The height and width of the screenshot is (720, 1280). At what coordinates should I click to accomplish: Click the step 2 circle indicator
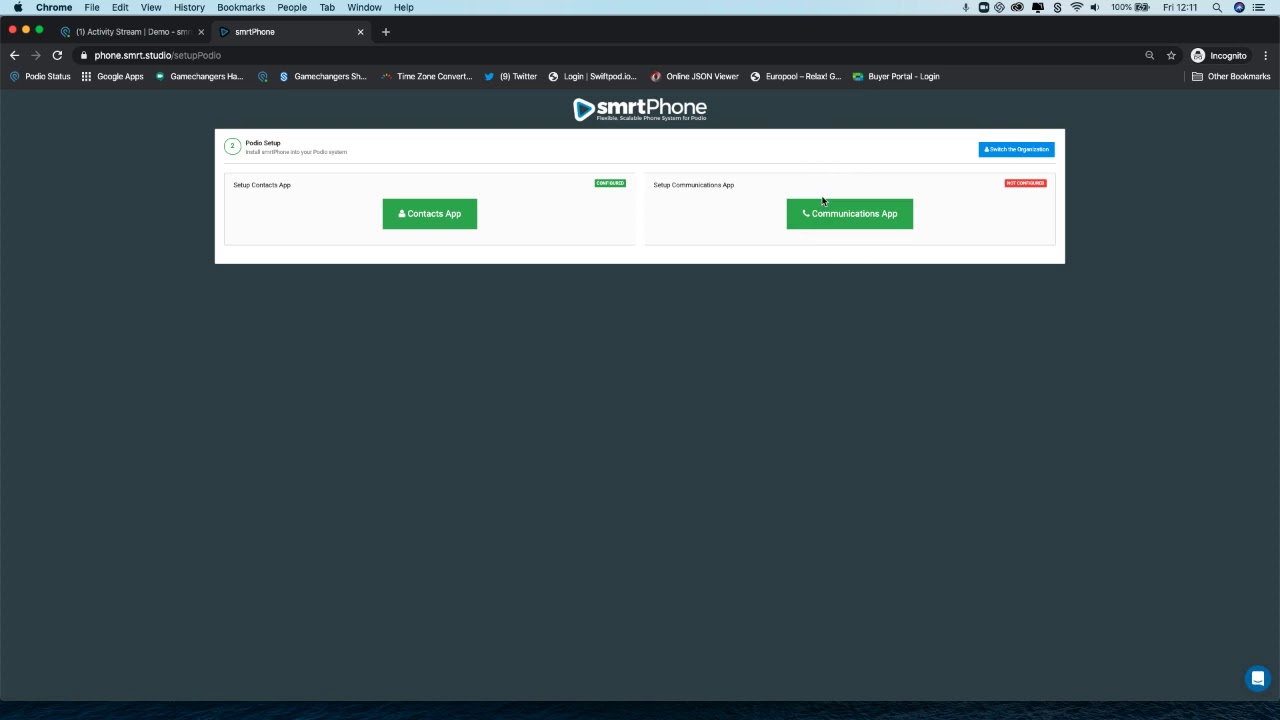click(232, 146)
